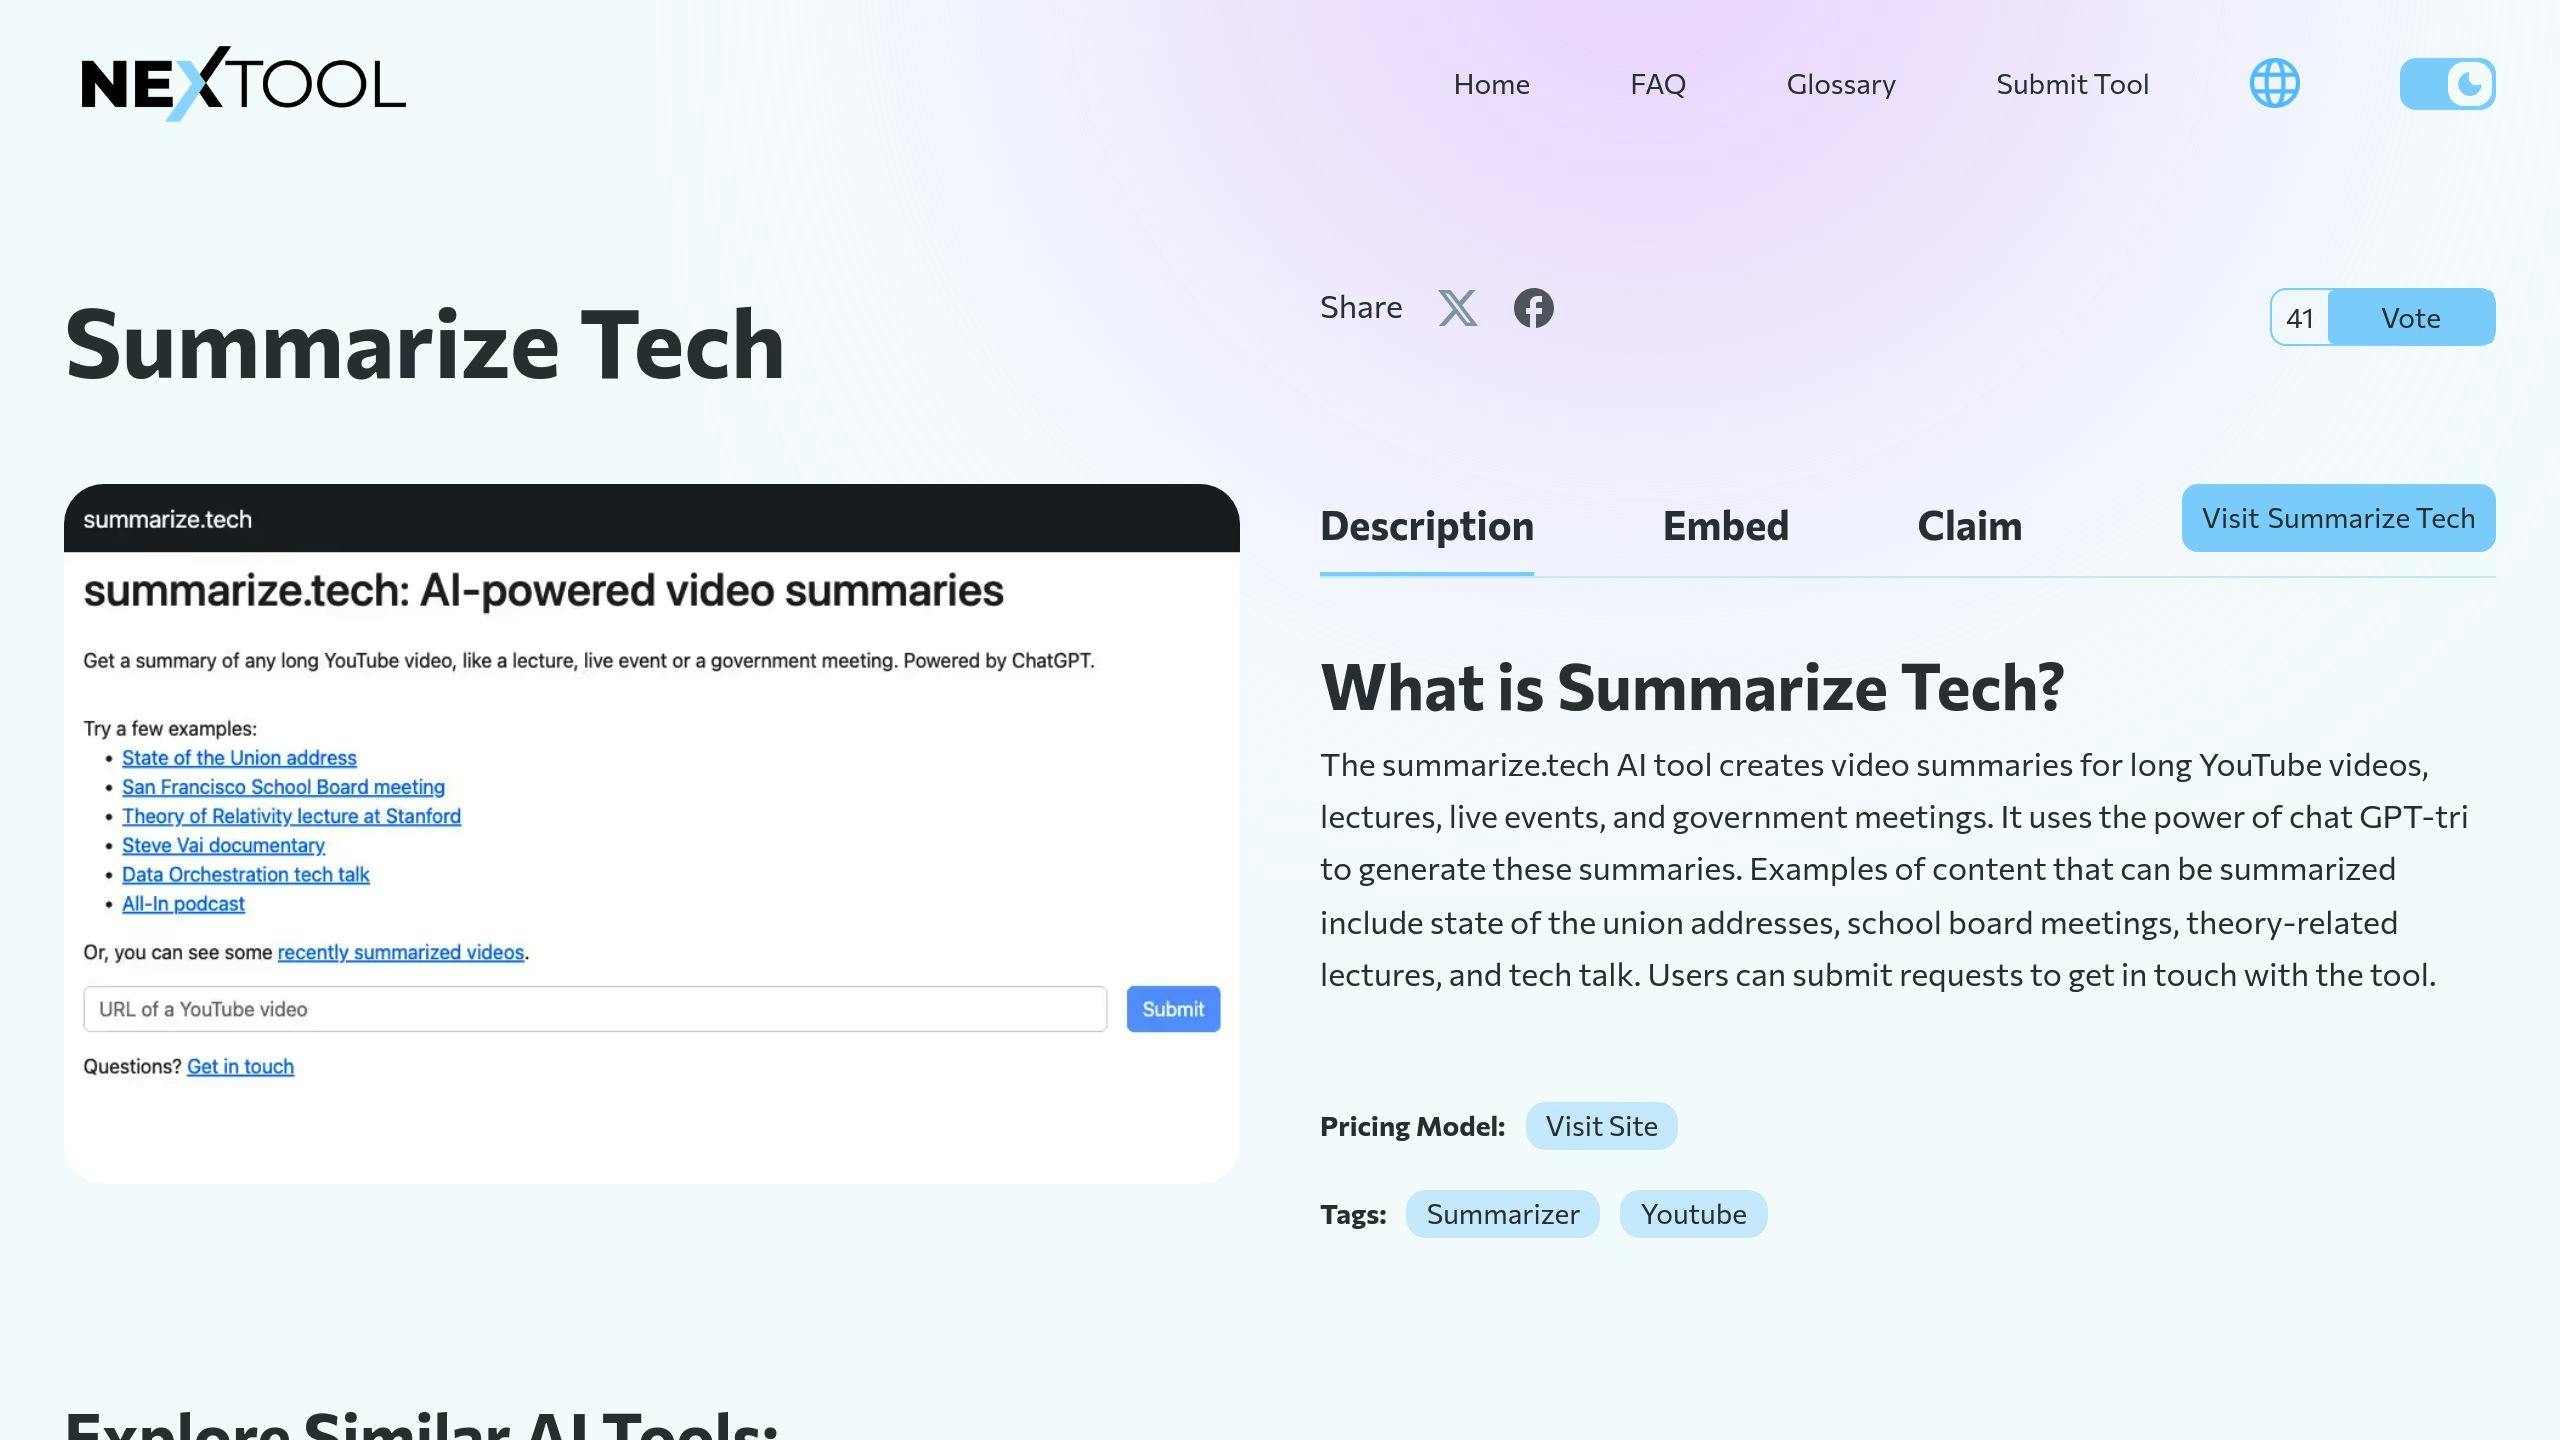Click the Summarizer tag icon
The image size is (2560, 1440).
point(1502,1213)
